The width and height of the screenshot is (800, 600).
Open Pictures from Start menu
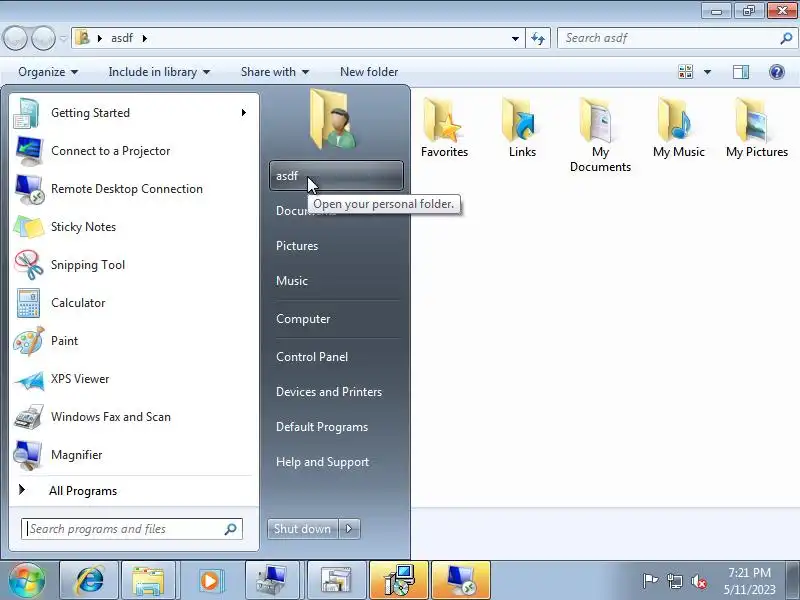[336, 246]
